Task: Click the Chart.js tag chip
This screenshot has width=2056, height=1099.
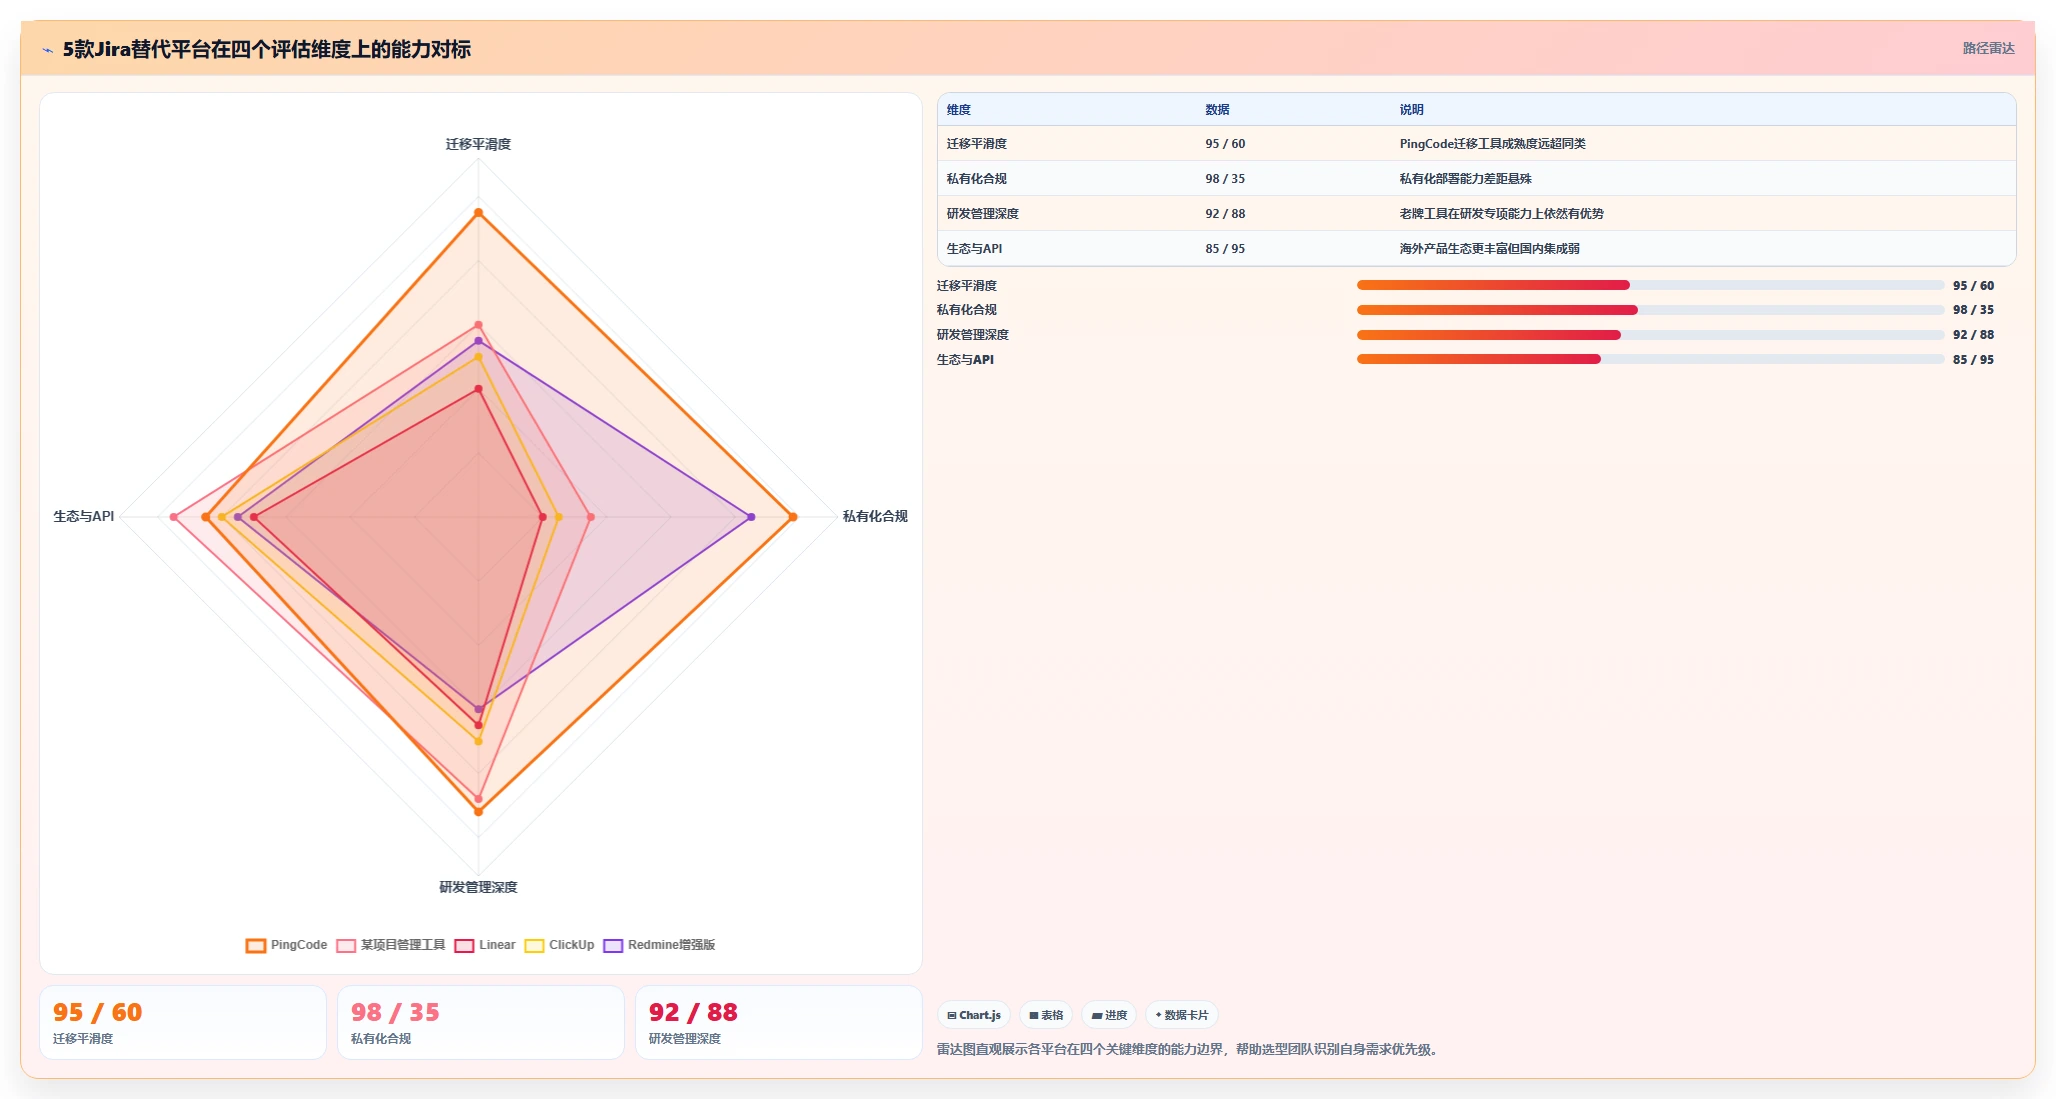Action: click(974, 1015)
